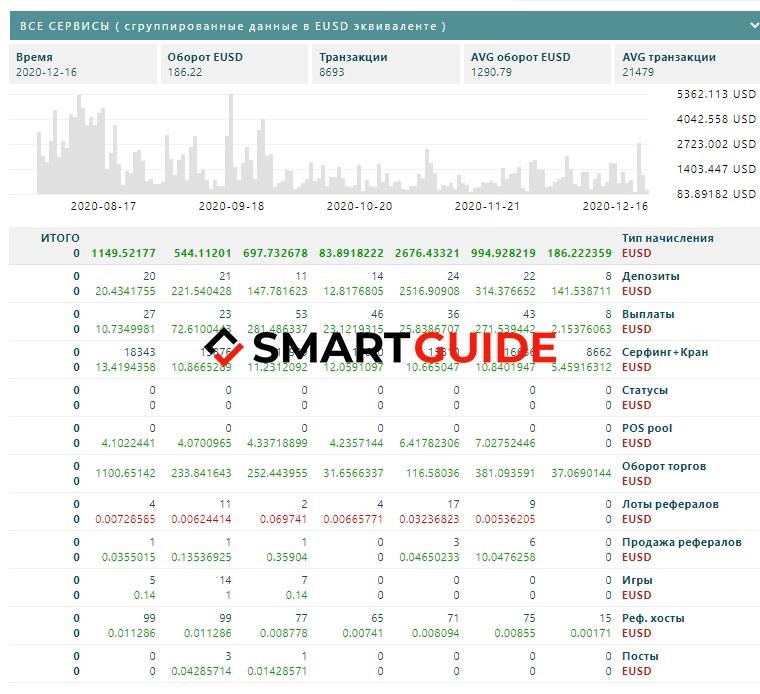Open the POS pool row label
This screenshot has height=694, width=760.
coord(647,428)
